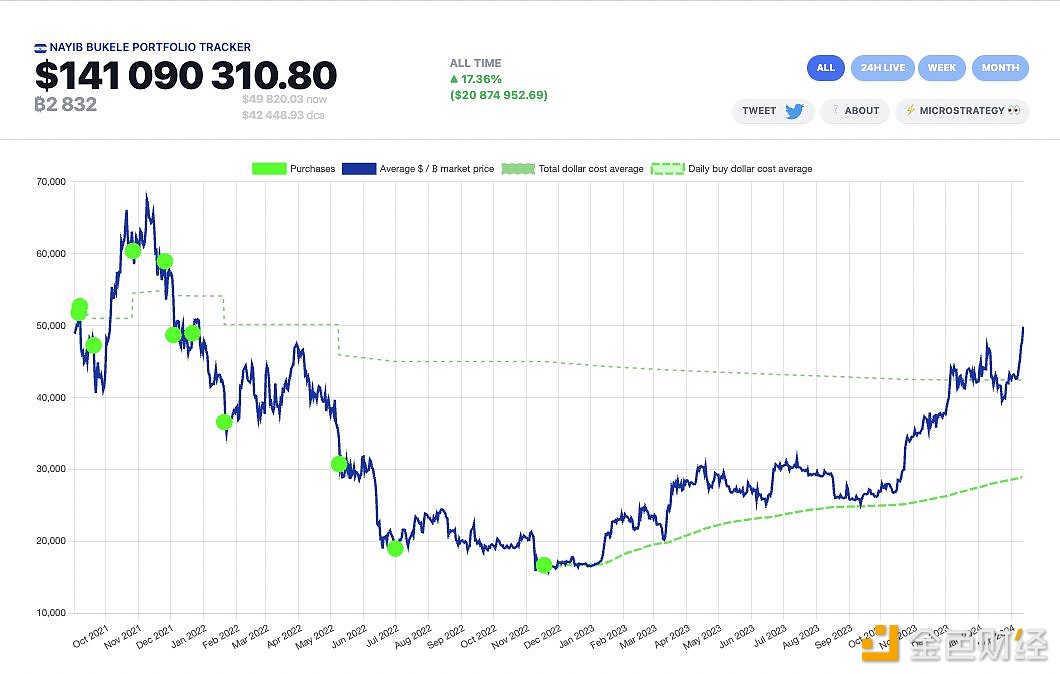Click the question mark About icon
The image size is (1060, 674).
coord(835,111)
